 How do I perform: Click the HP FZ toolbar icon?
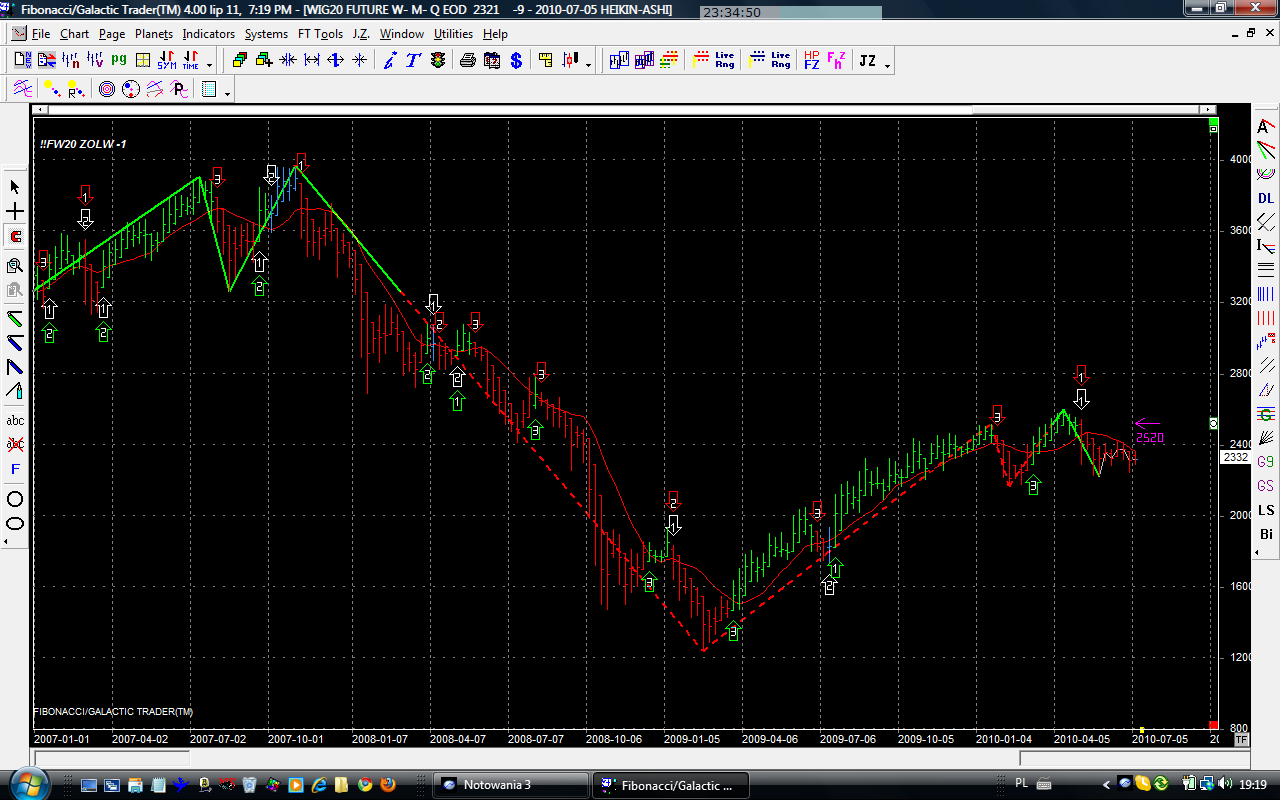click(x=811, y=61)
